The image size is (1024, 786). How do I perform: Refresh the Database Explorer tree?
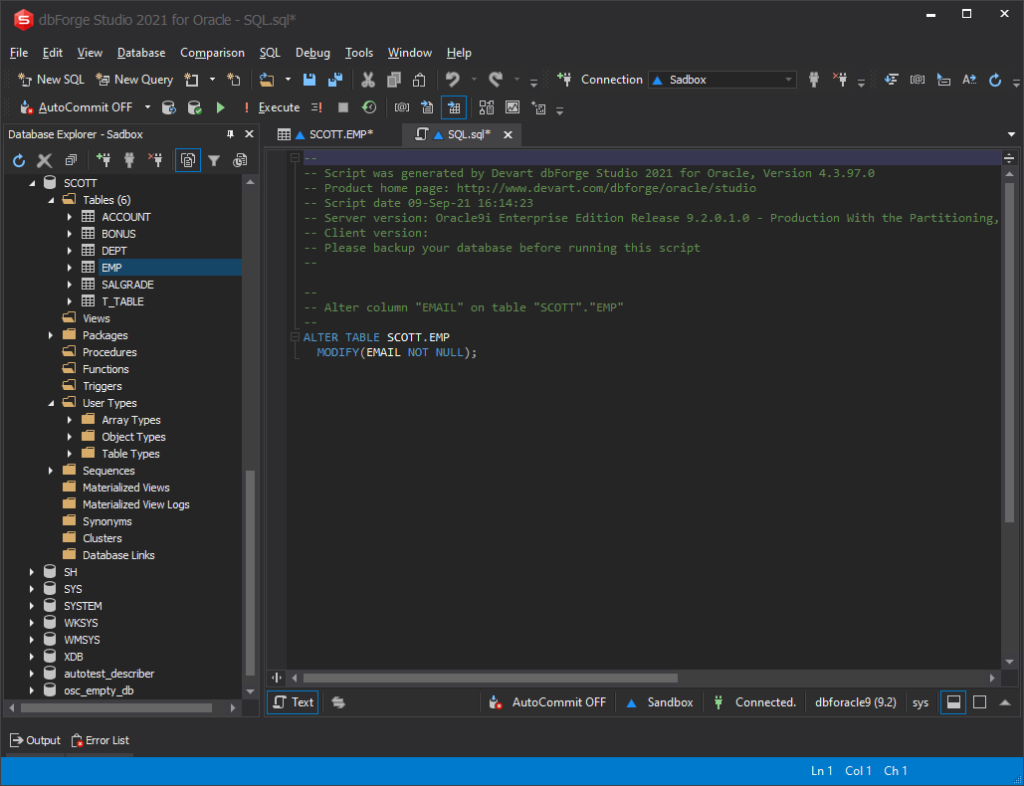[18, 160]
